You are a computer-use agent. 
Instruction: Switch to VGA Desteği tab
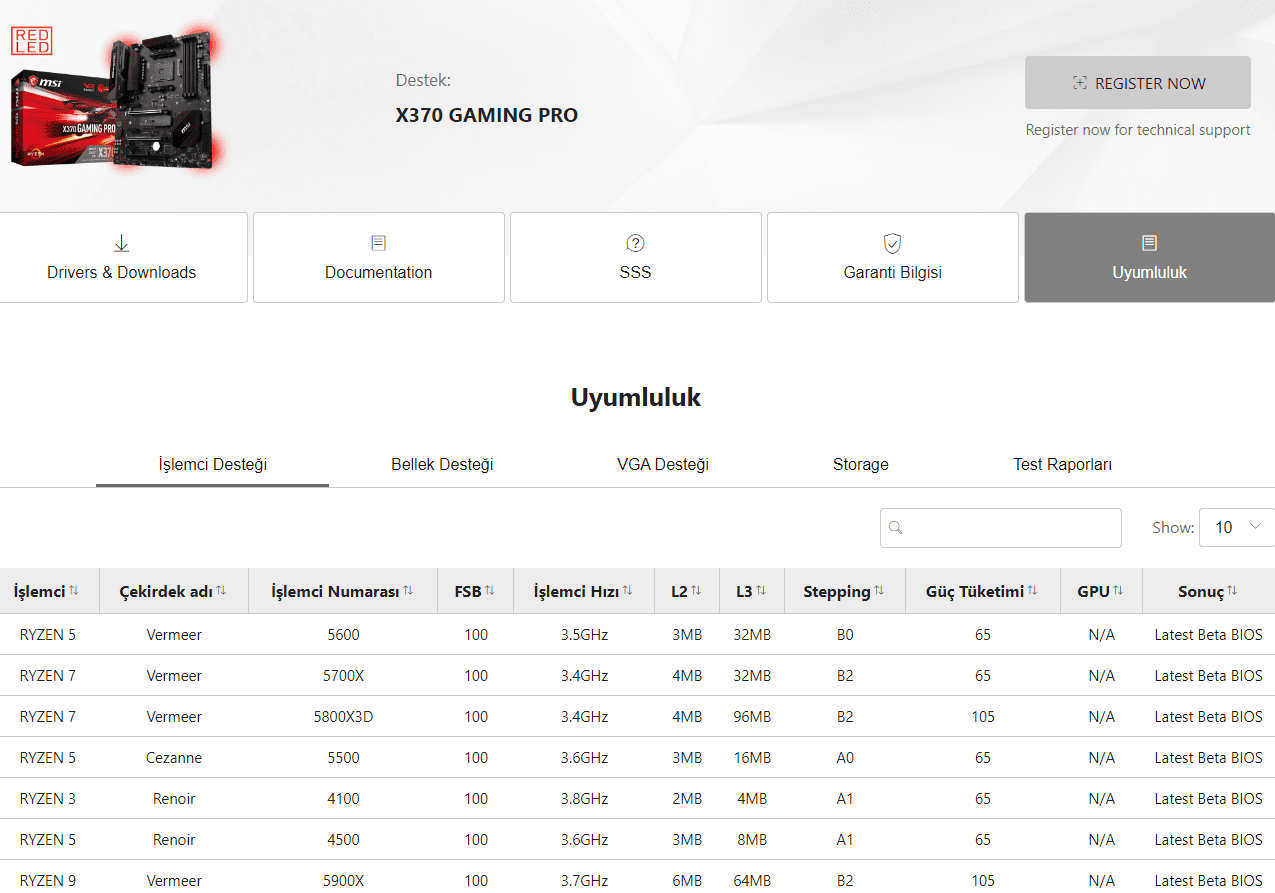[662, 464]
